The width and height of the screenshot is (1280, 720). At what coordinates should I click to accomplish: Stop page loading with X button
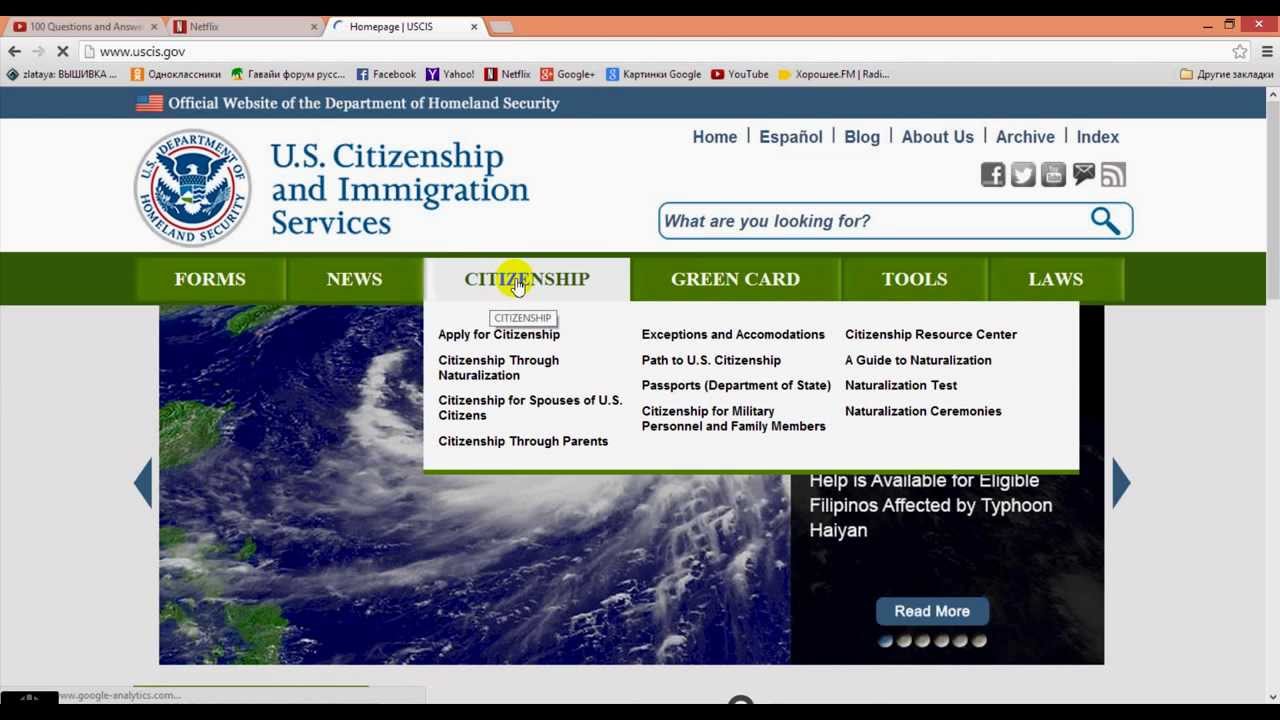(x=62, y=51)
